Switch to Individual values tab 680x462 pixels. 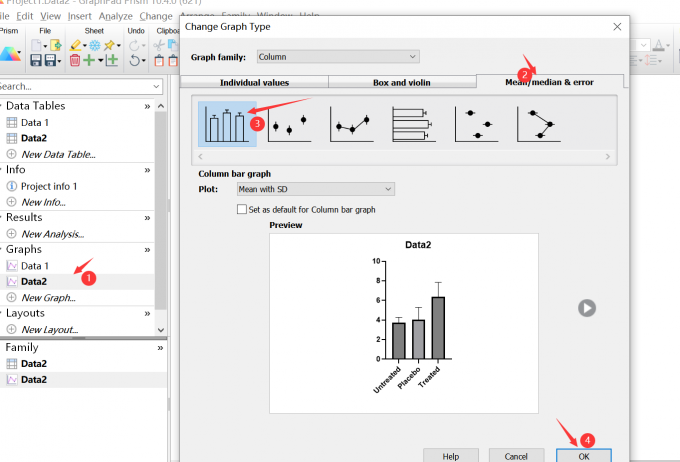254,82
